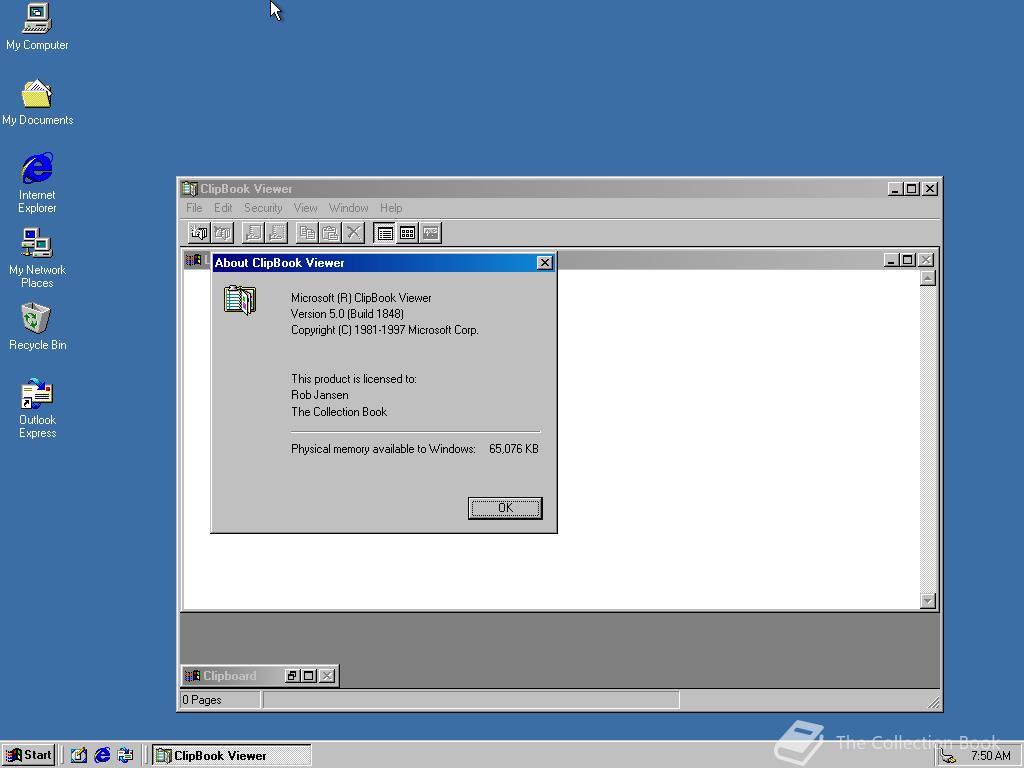Screen dimensions: 1024x768
Task: Select My Documents desktop icon
Action: 37,103
